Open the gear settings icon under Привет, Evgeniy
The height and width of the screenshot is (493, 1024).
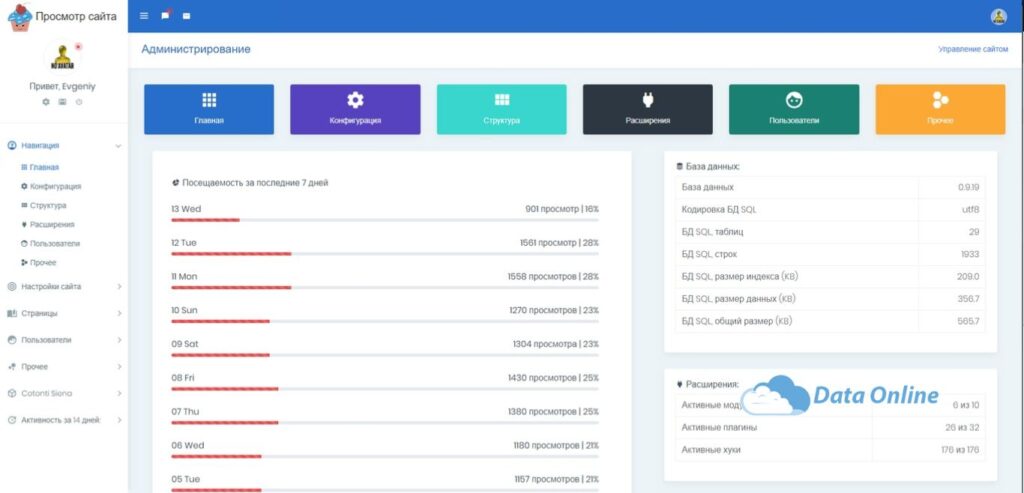pos(46,102)
